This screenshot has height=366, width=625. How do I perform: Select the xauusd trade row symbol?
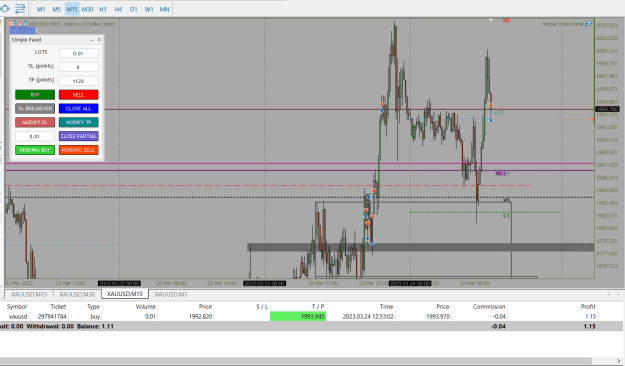[18, 317]
